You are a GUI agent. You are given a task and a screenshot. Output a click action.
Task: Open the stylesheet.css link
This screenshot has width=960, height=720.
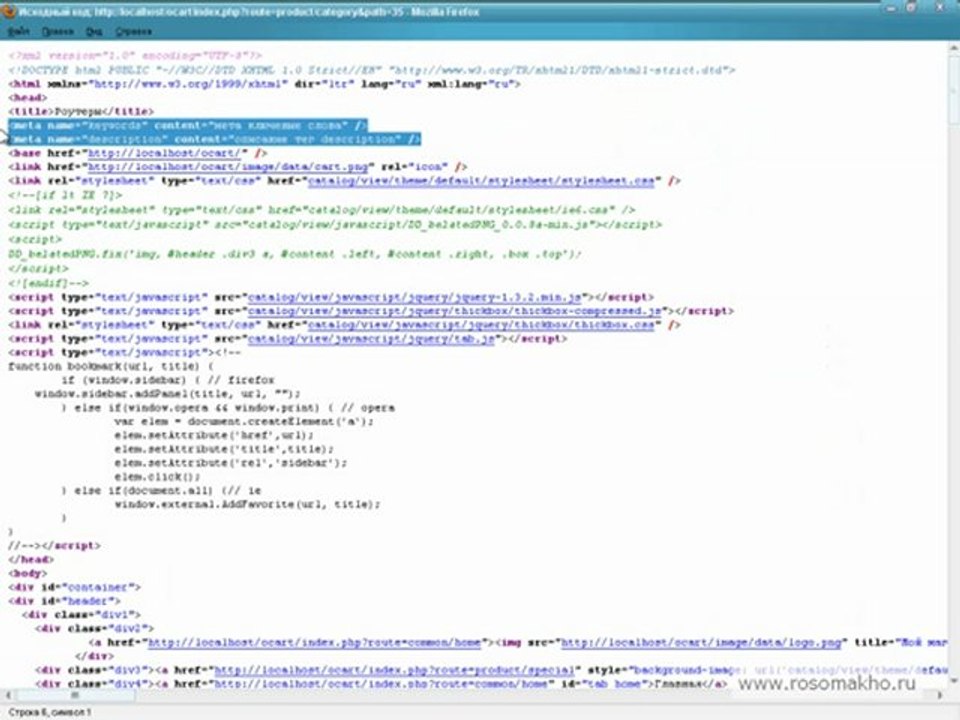point(481,181)
